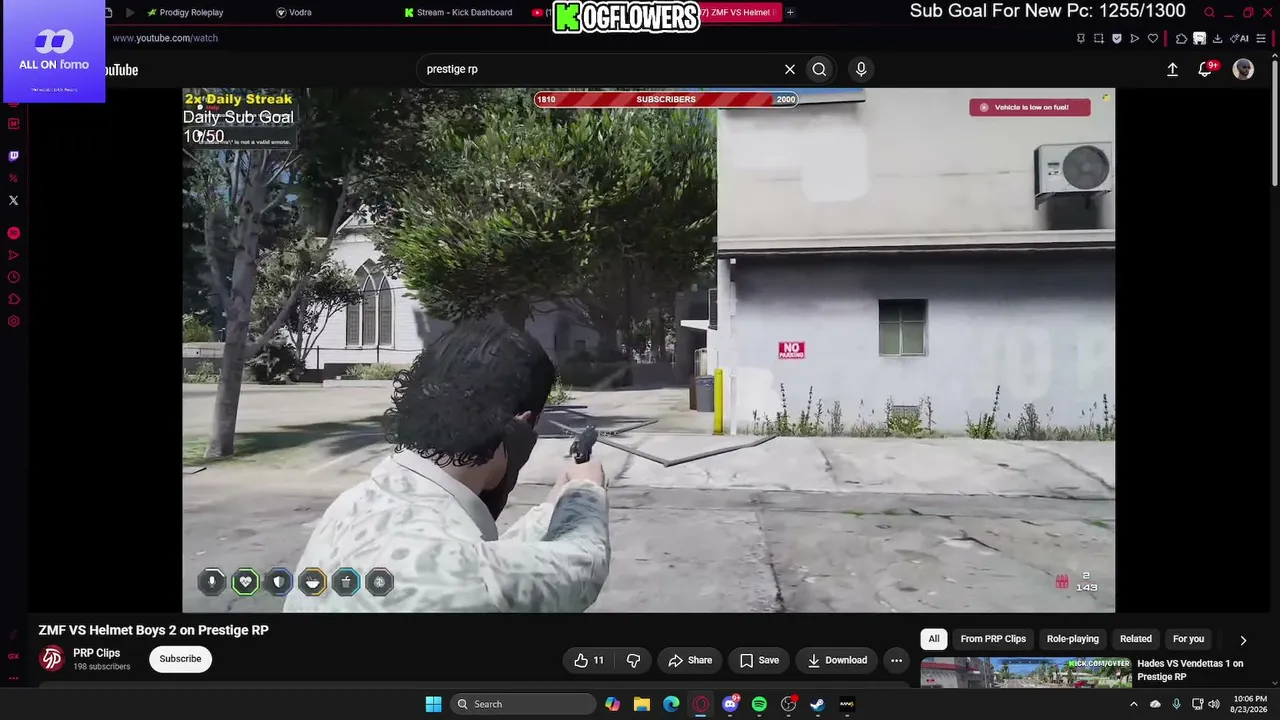
Task: Save the video to a playlist
Action: pos(759,660)
